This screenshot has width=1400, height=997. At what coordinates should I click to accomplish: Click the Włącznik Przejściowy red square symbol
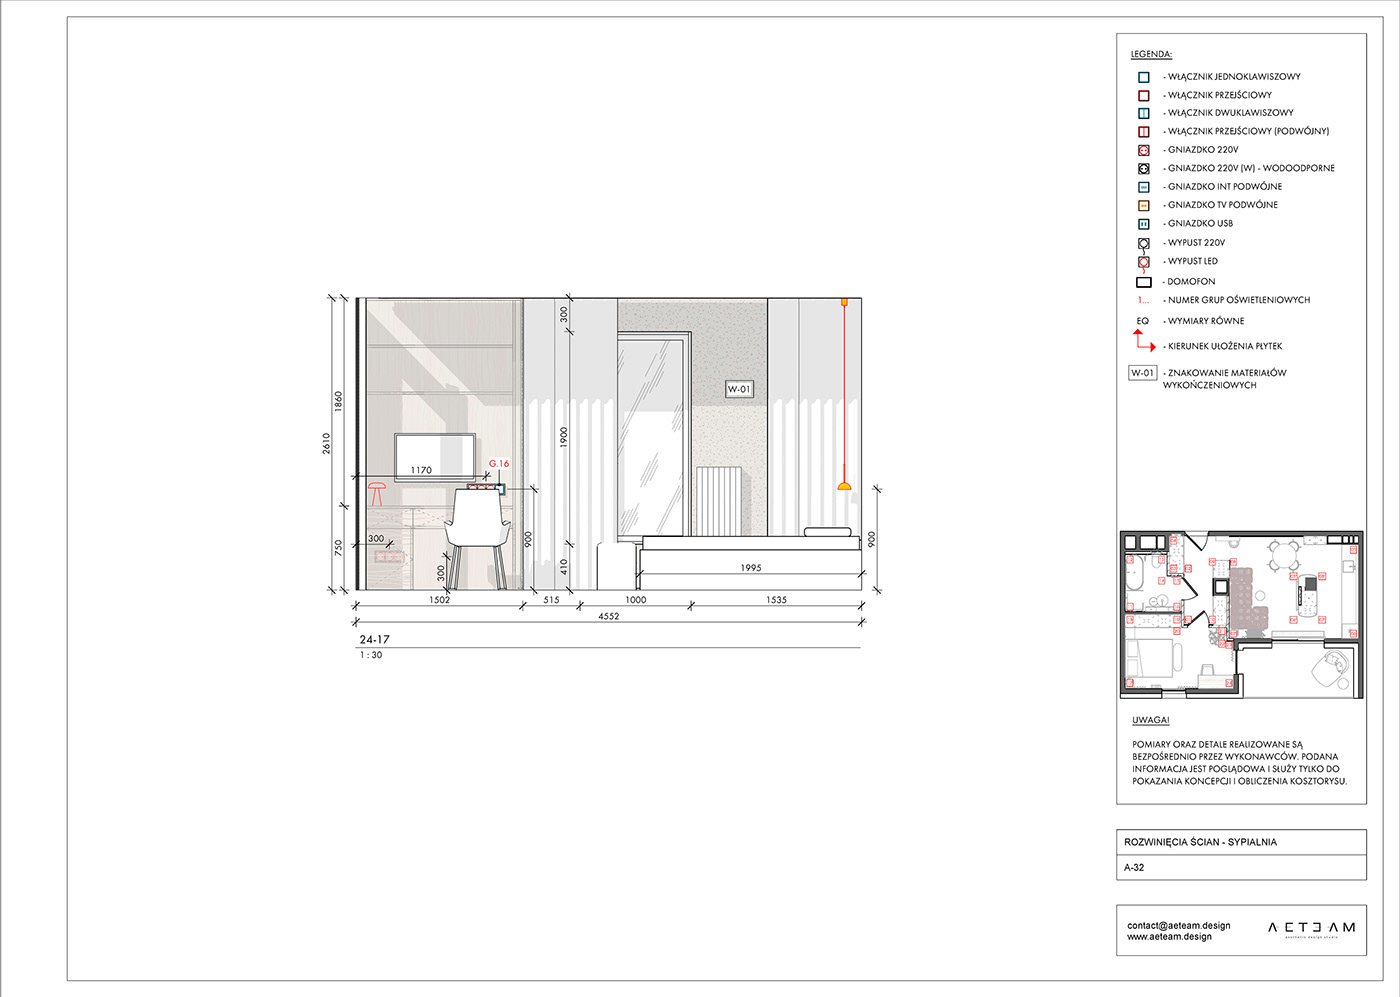coord(1143,95)
